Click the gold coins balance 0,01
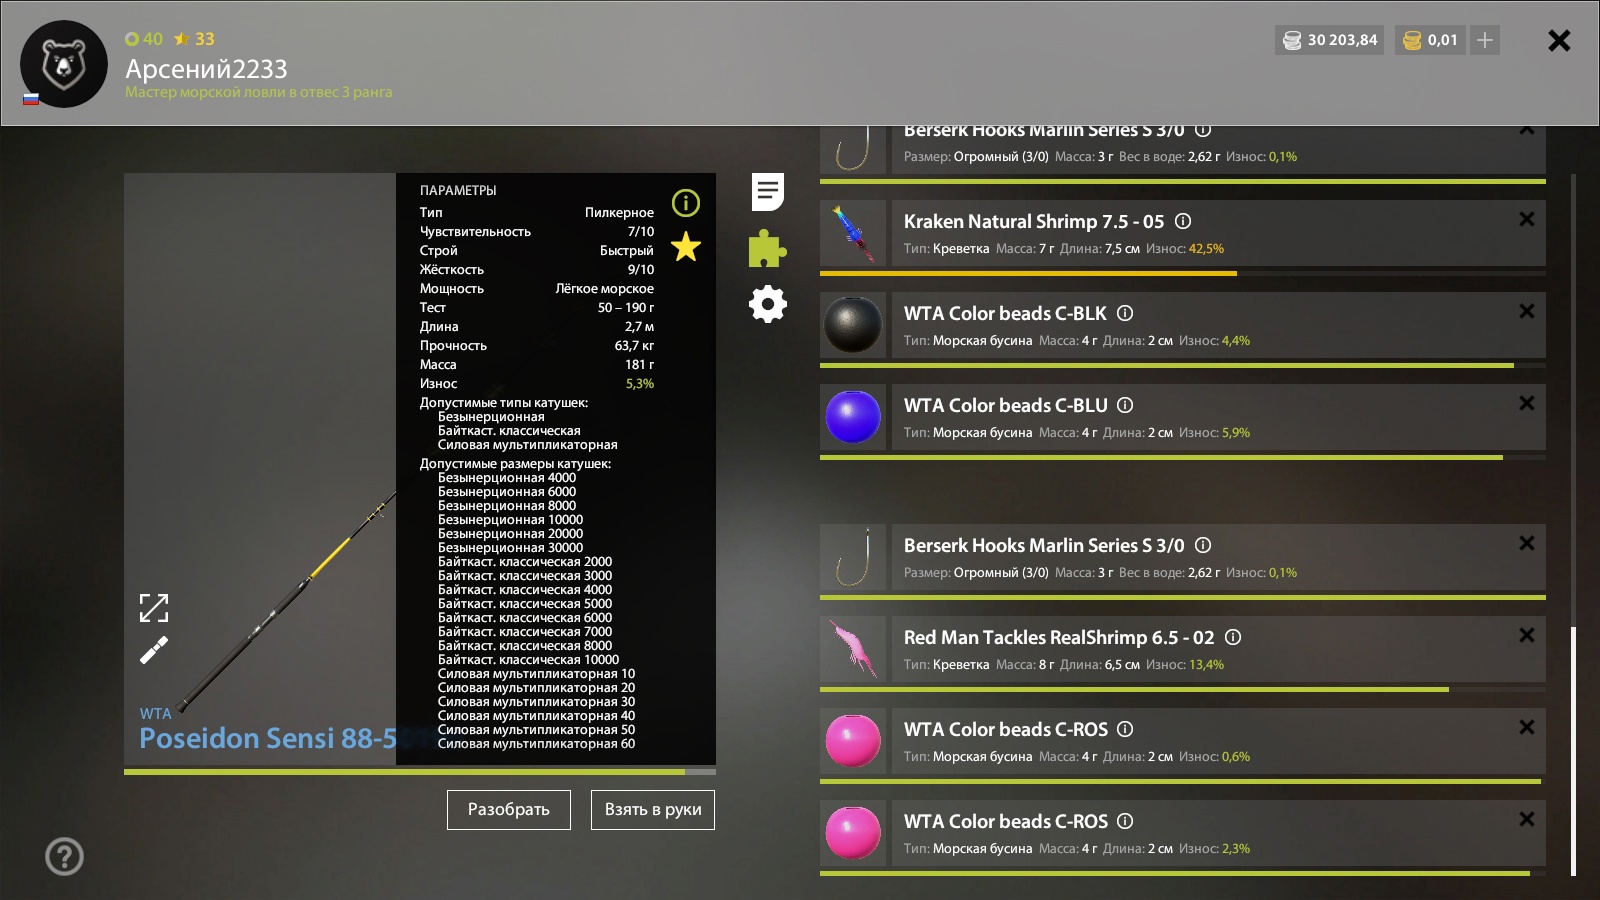The image size is (1600, 900). pos(1432,40)
